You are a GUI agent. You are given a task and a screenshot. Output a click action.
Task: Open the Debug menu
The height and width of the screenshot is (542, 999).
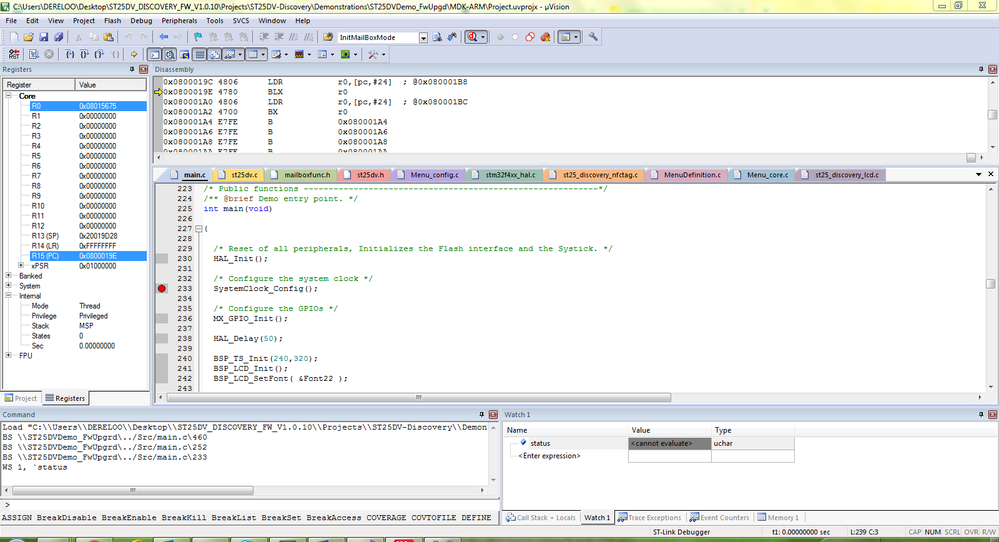click(141, 20)
